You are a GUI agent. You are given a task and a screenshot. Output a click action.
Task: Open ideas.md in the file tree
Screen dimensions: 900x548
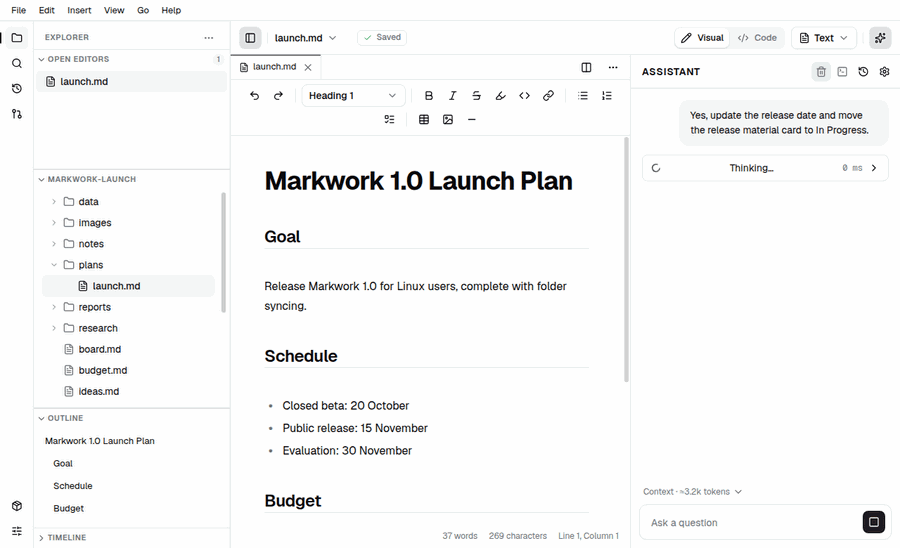(x=98, y=391)
